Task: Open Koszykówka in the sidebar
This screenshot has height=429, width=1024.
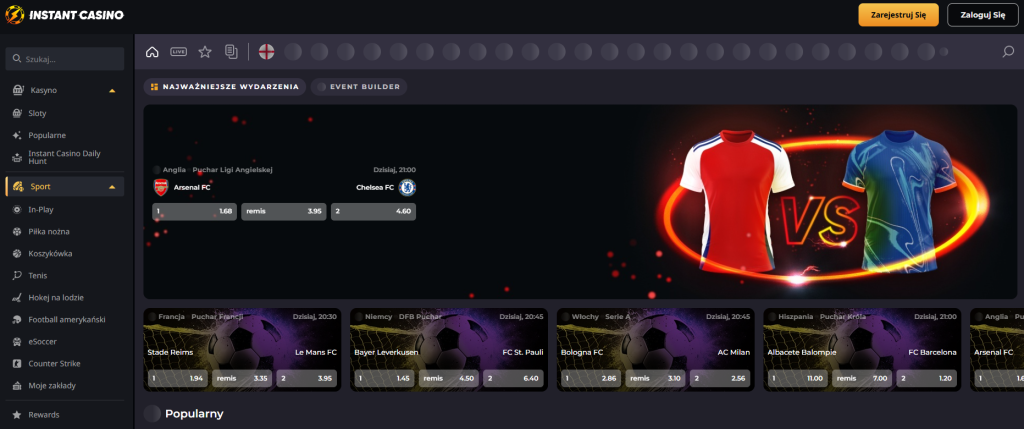Action: (50, 253)
